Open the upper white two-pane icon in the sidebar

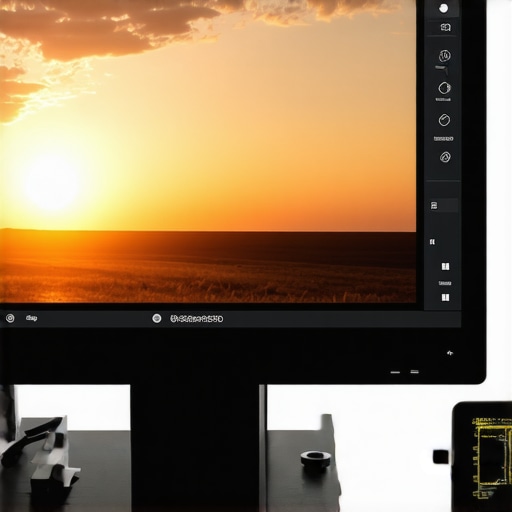pos(445,266)
